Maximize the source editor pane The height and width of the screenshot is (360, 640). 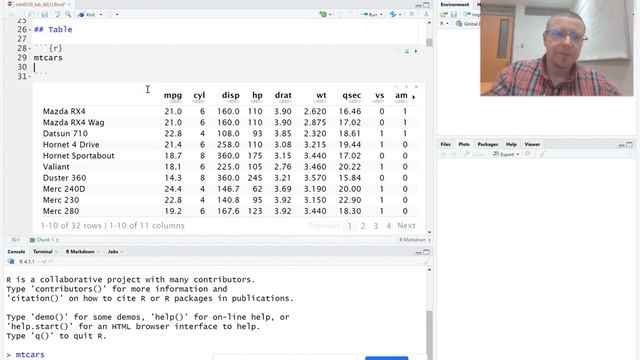[426, 5]
